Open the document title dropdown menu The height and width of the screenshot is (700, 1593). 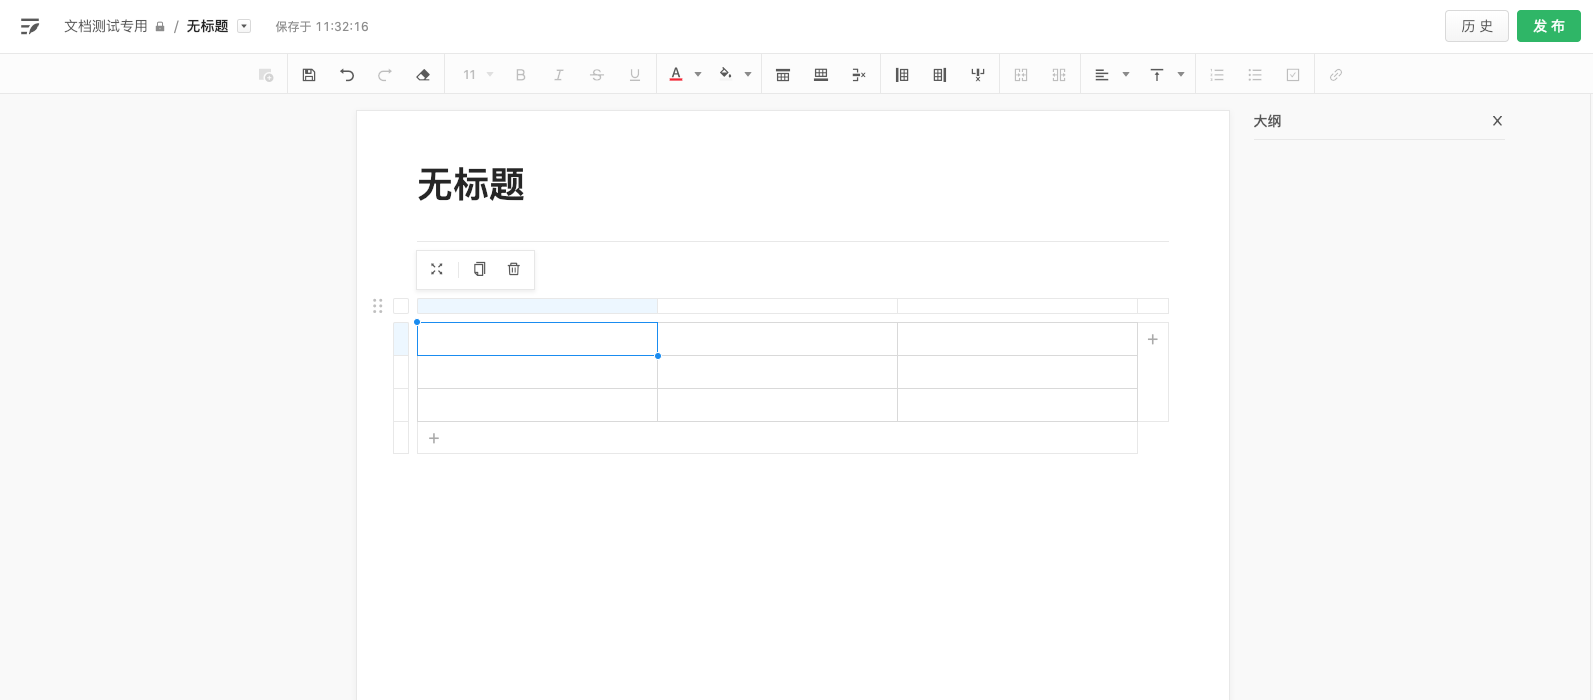(244, 26)
